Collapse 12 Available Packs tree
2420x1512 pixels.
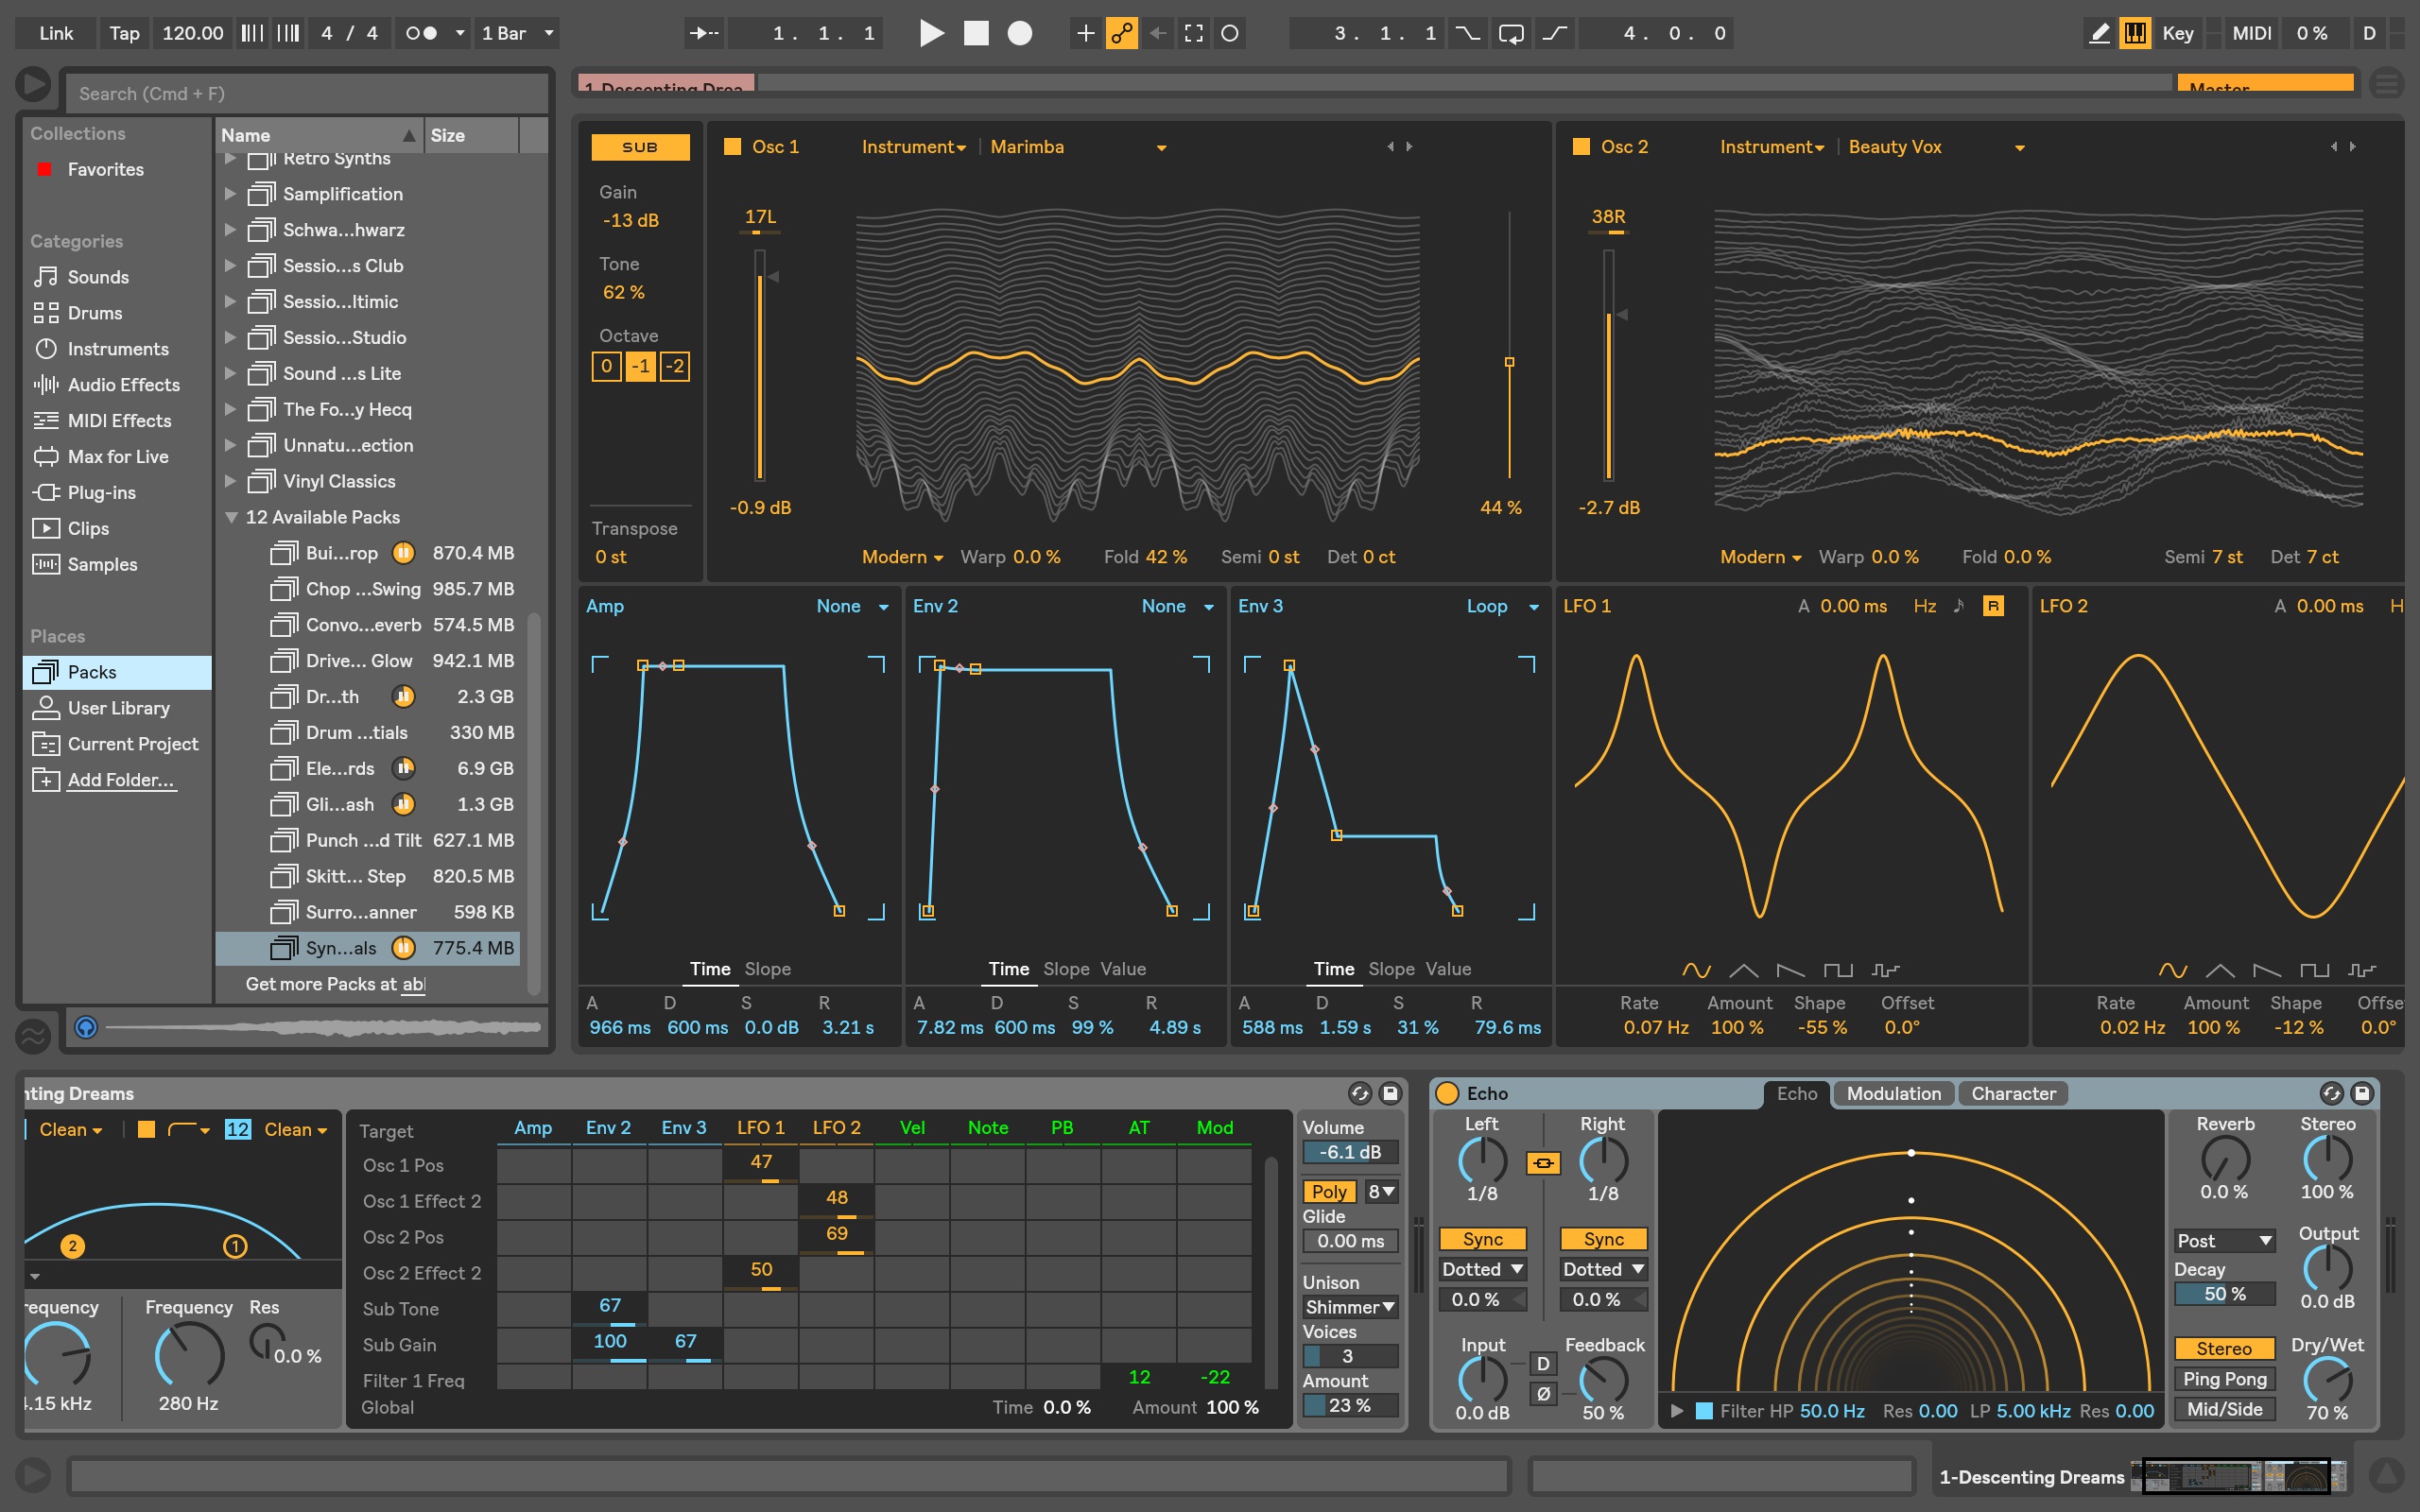(231, 517)
